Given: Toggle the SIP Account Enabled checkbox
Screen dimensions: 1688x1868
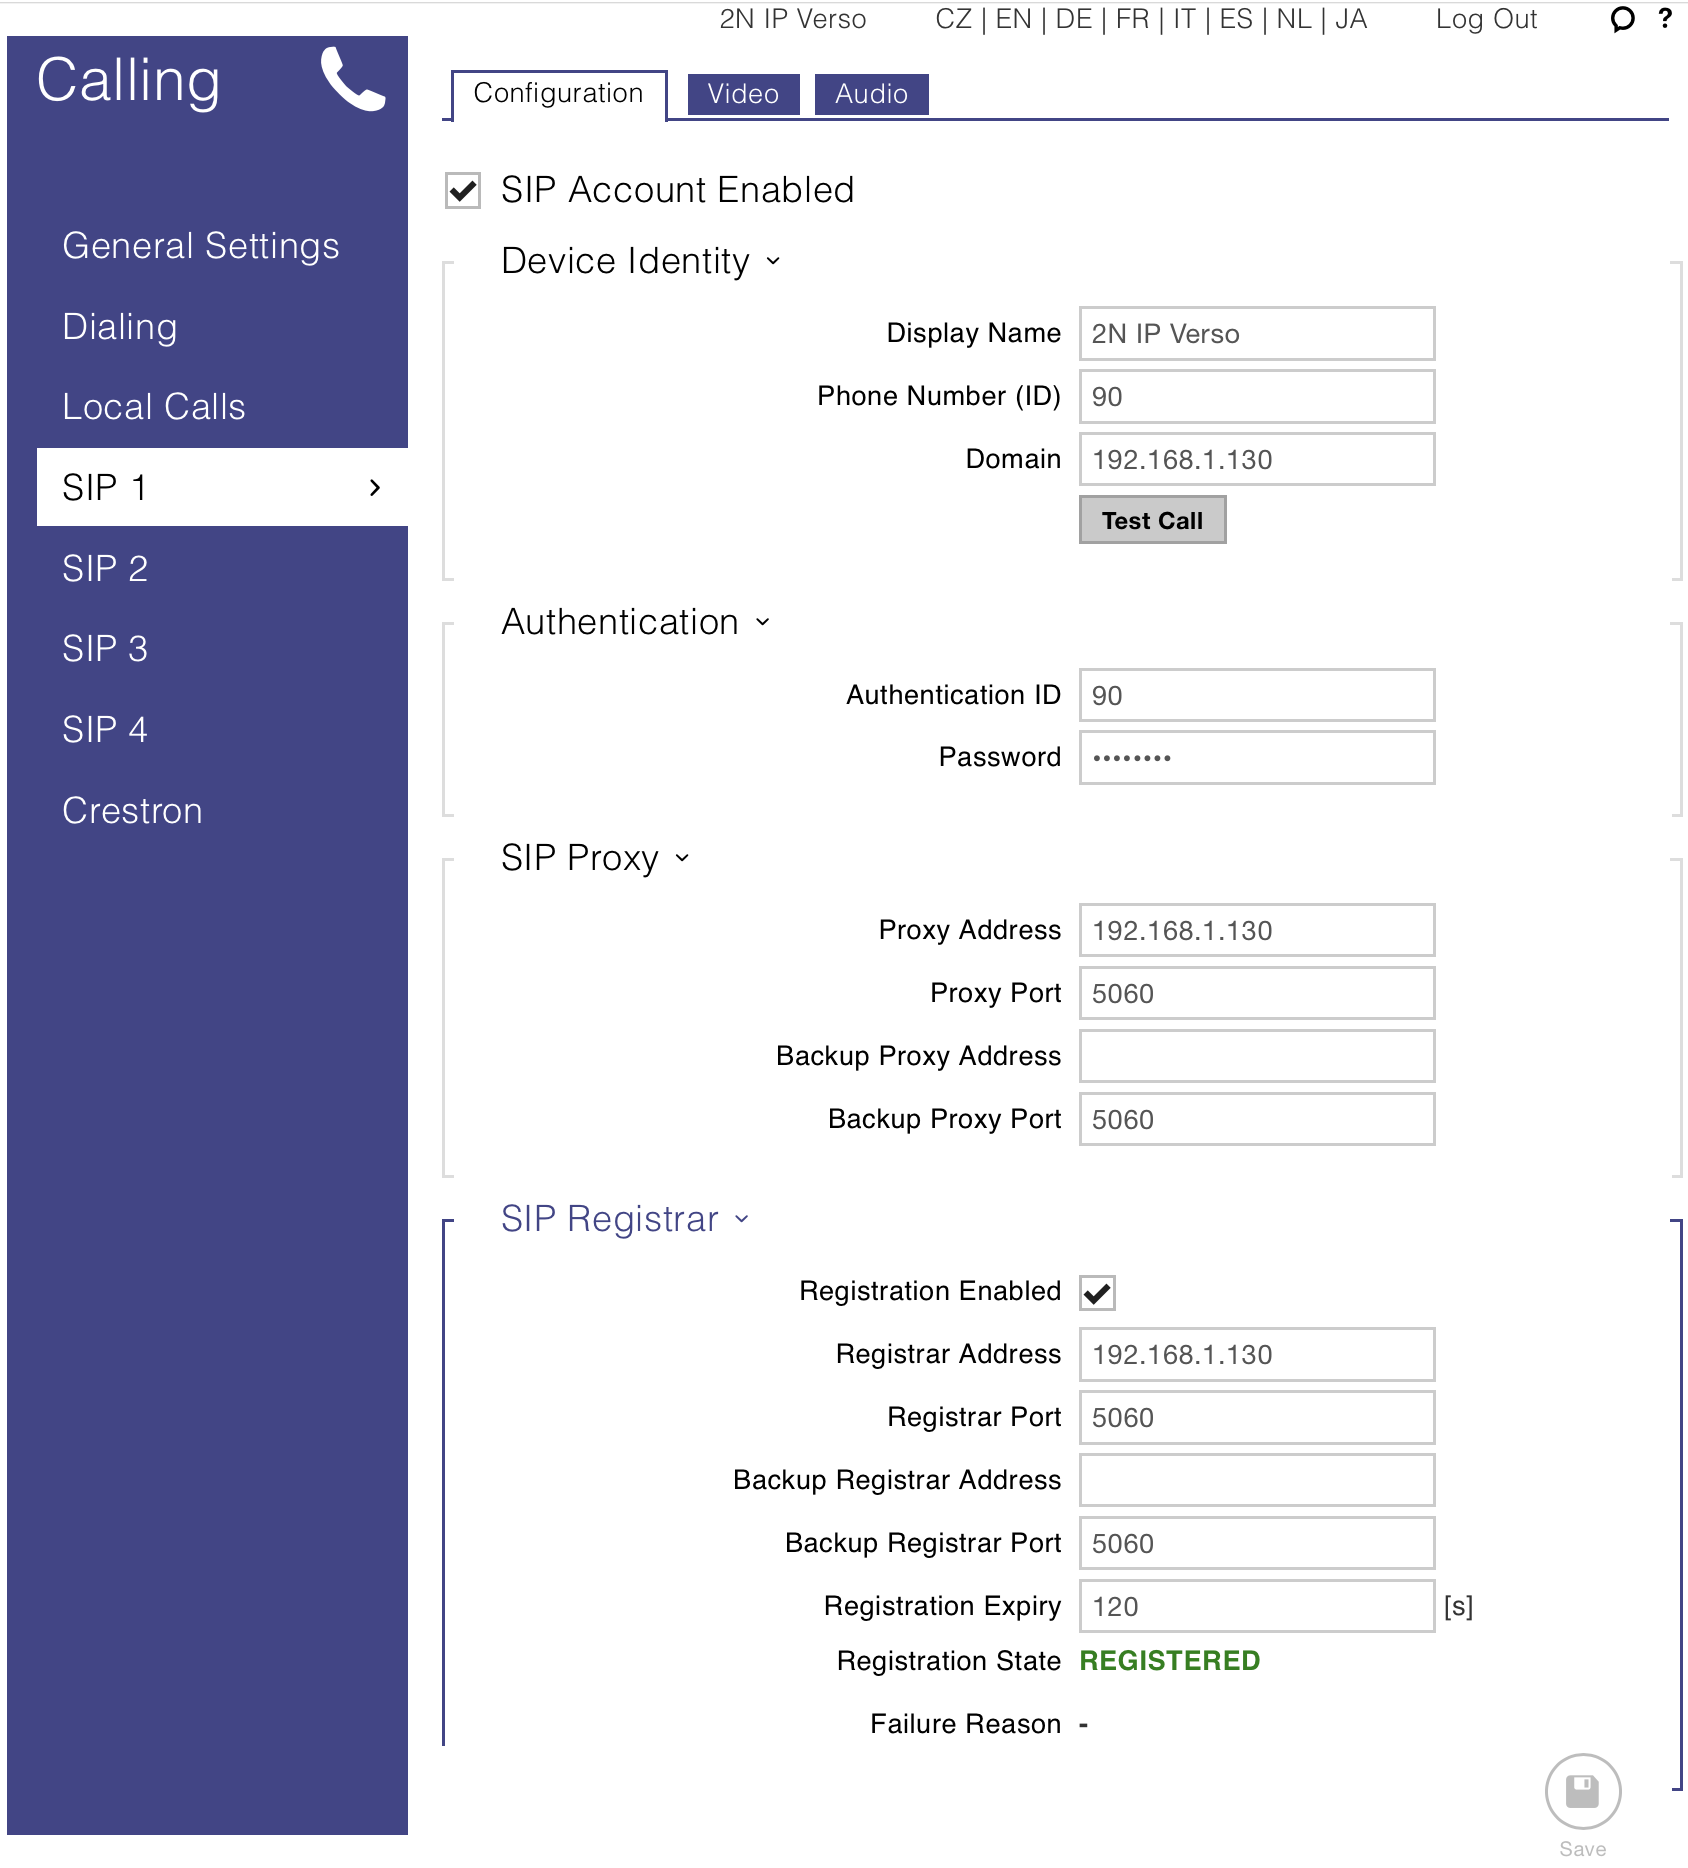Looking at the screenshot, I should 463,190.
